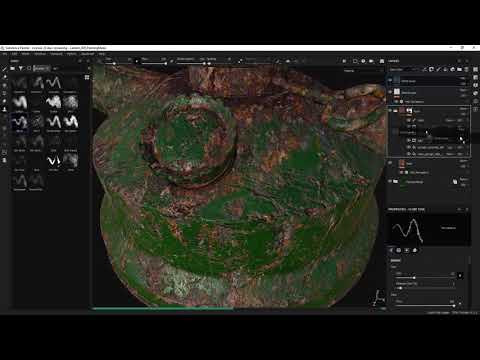Hide the selected folder layer with its eye icon

tap(390, 110)
